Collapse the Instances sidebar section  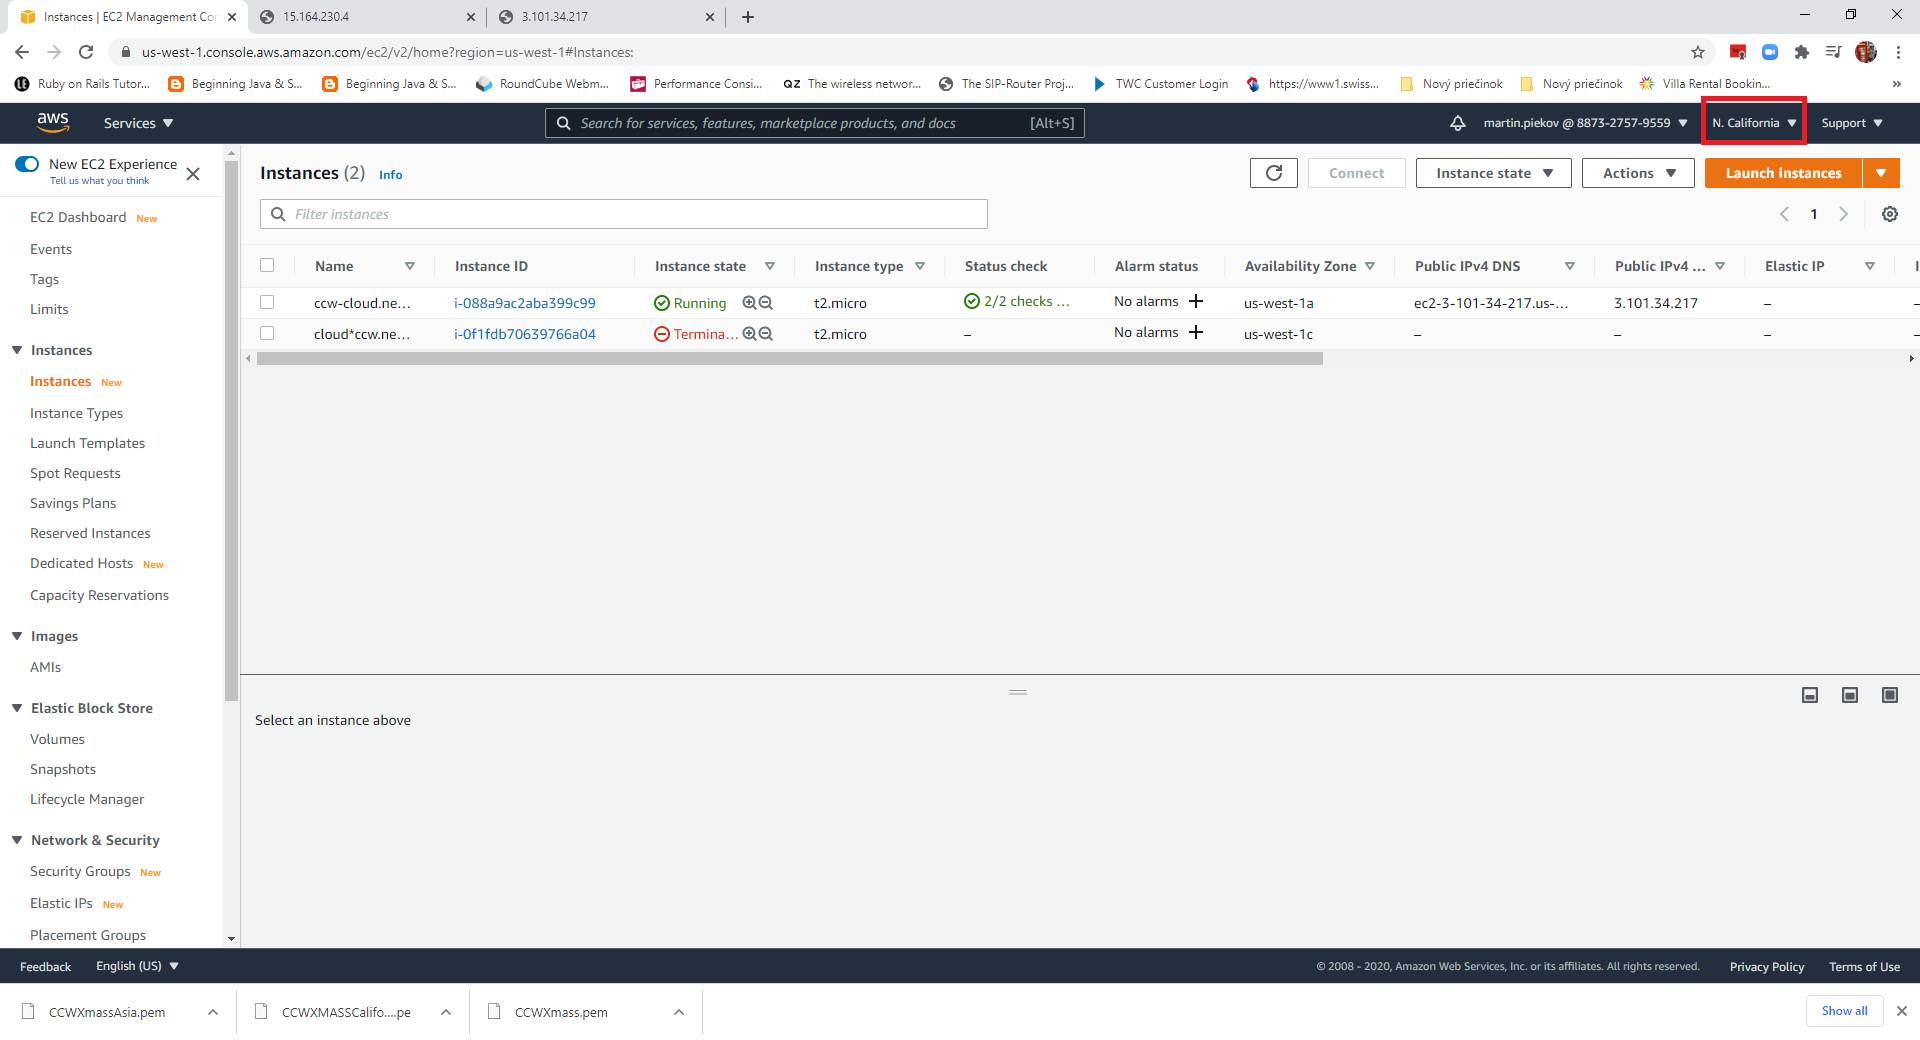pyautogui.click(x=17, y=350)
